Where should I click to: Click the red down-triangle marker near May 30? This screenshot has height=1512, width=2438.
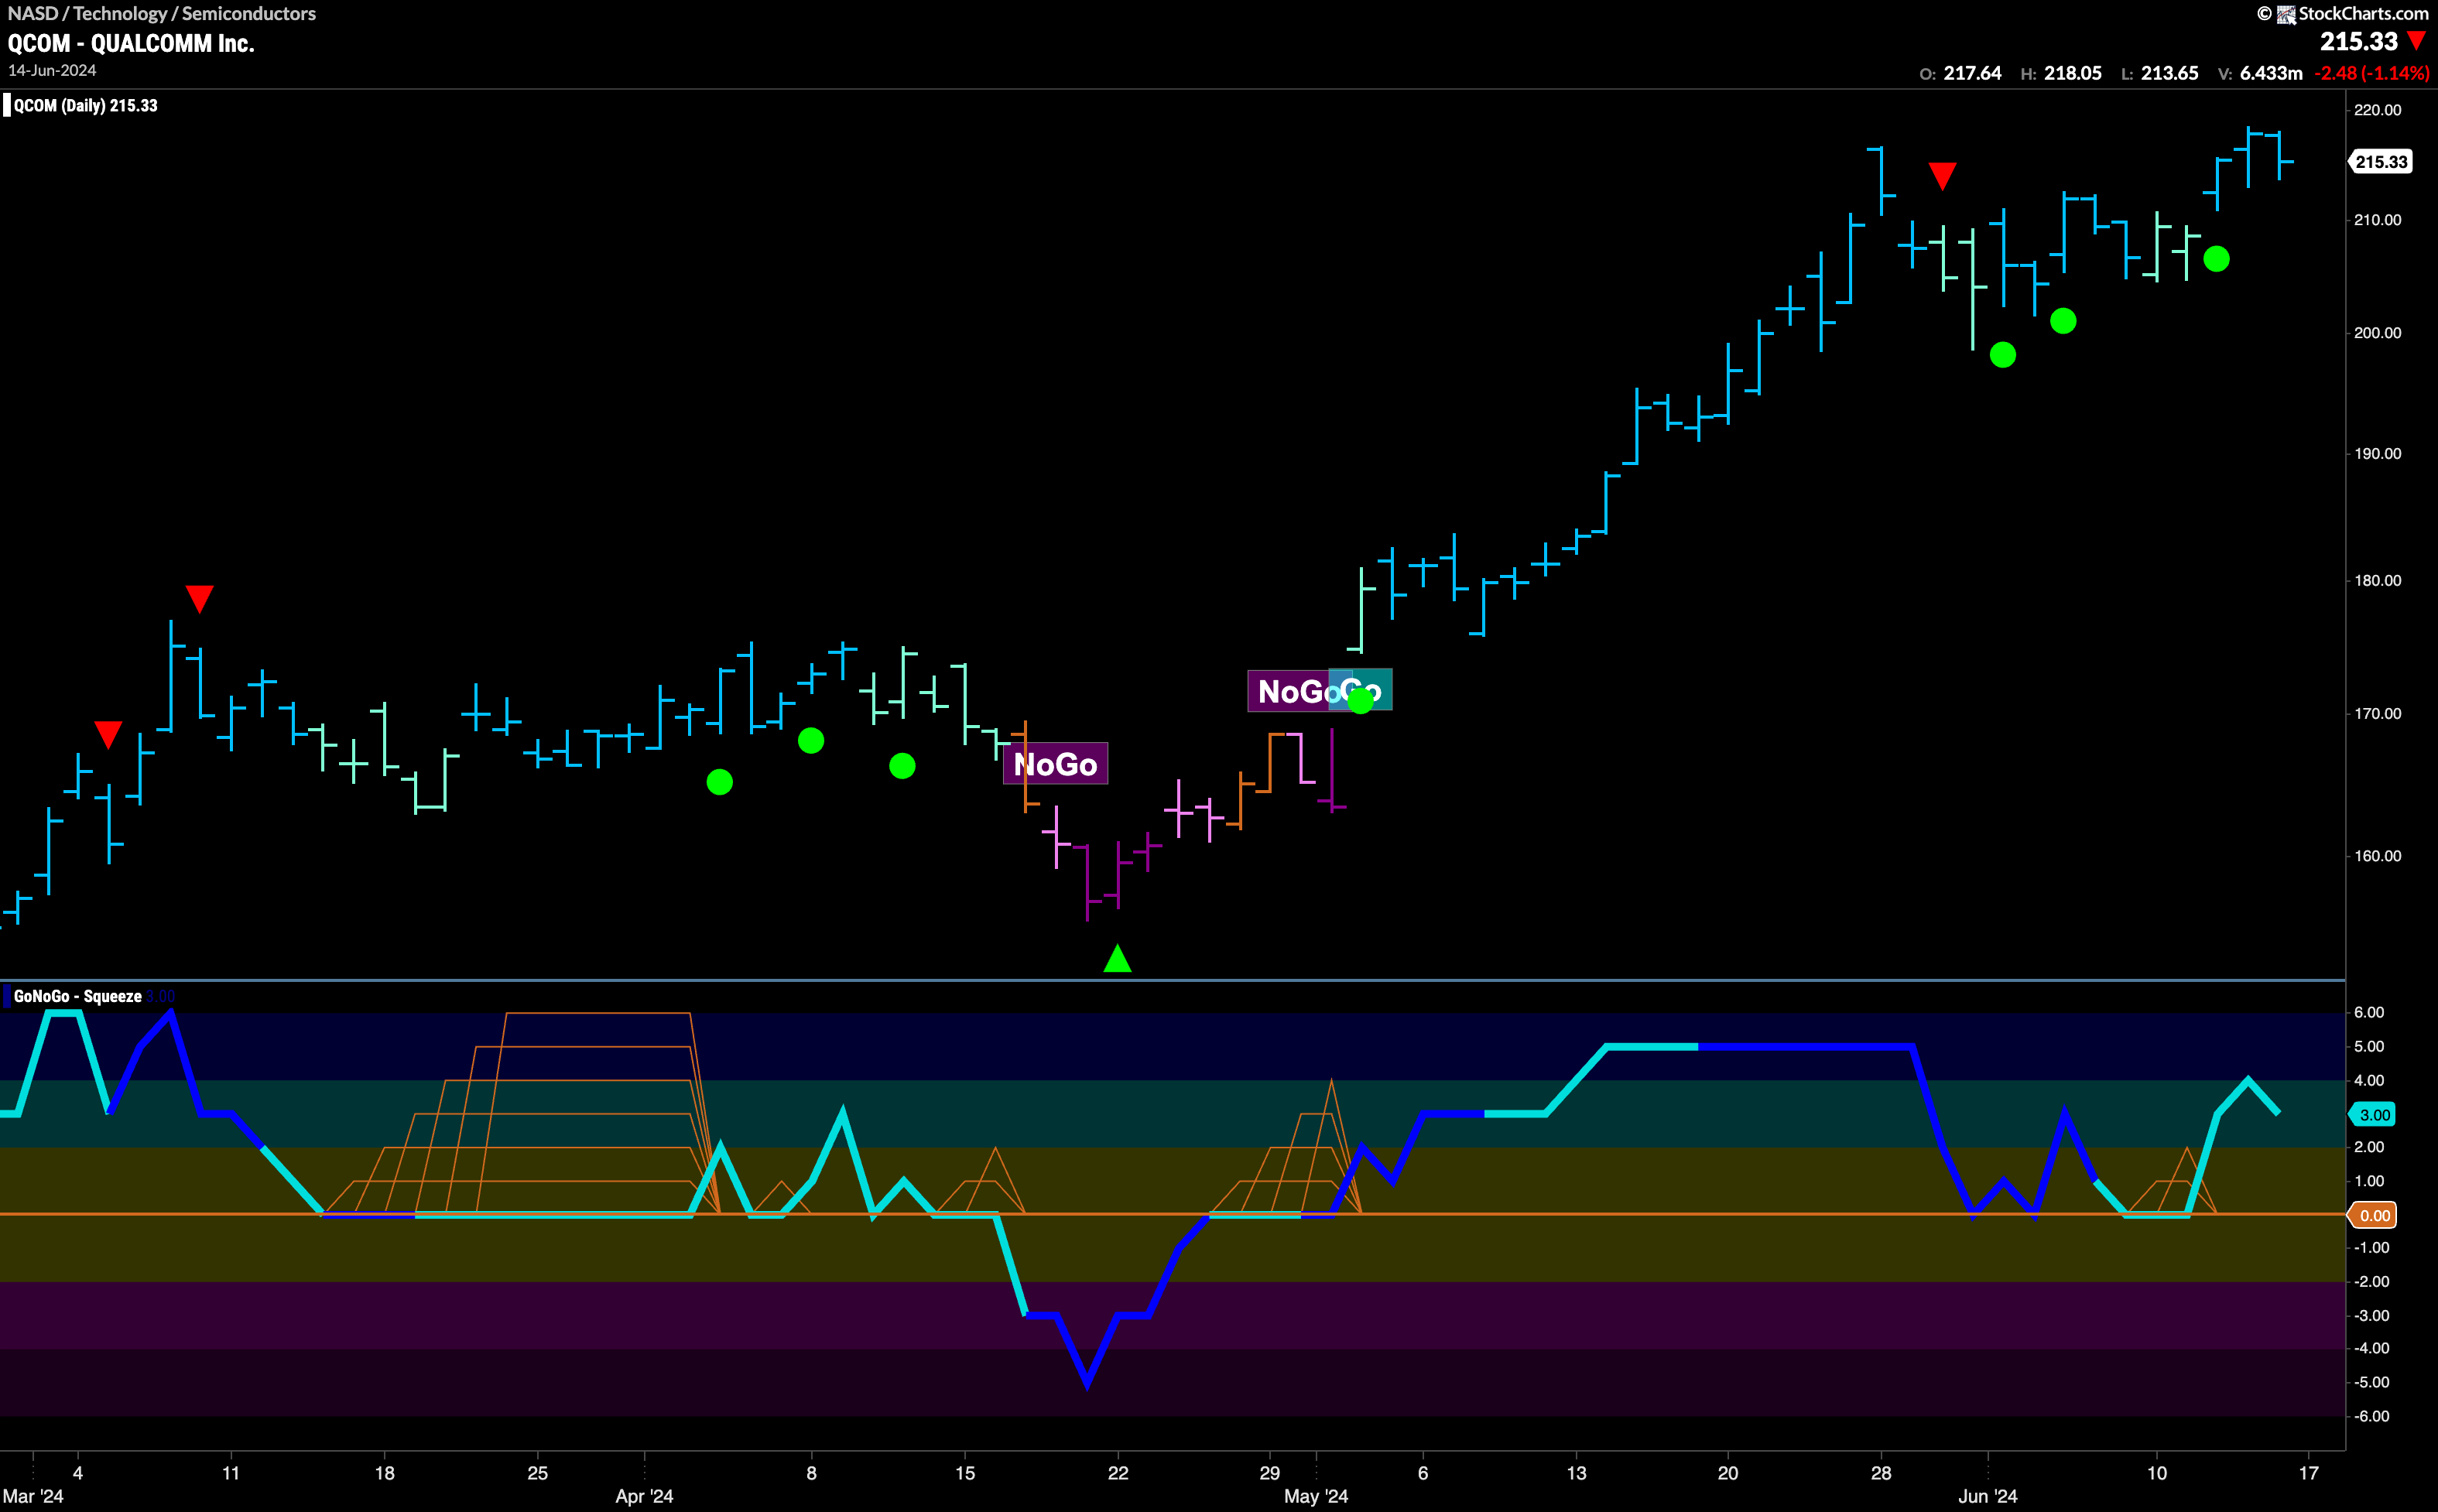click(x=1942, y=176)
